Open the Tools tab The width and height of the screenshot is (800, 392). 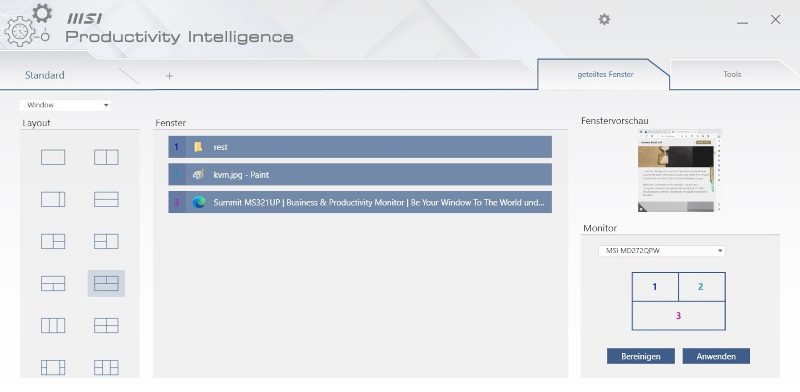pyautogui.click(x=732, y=75)
